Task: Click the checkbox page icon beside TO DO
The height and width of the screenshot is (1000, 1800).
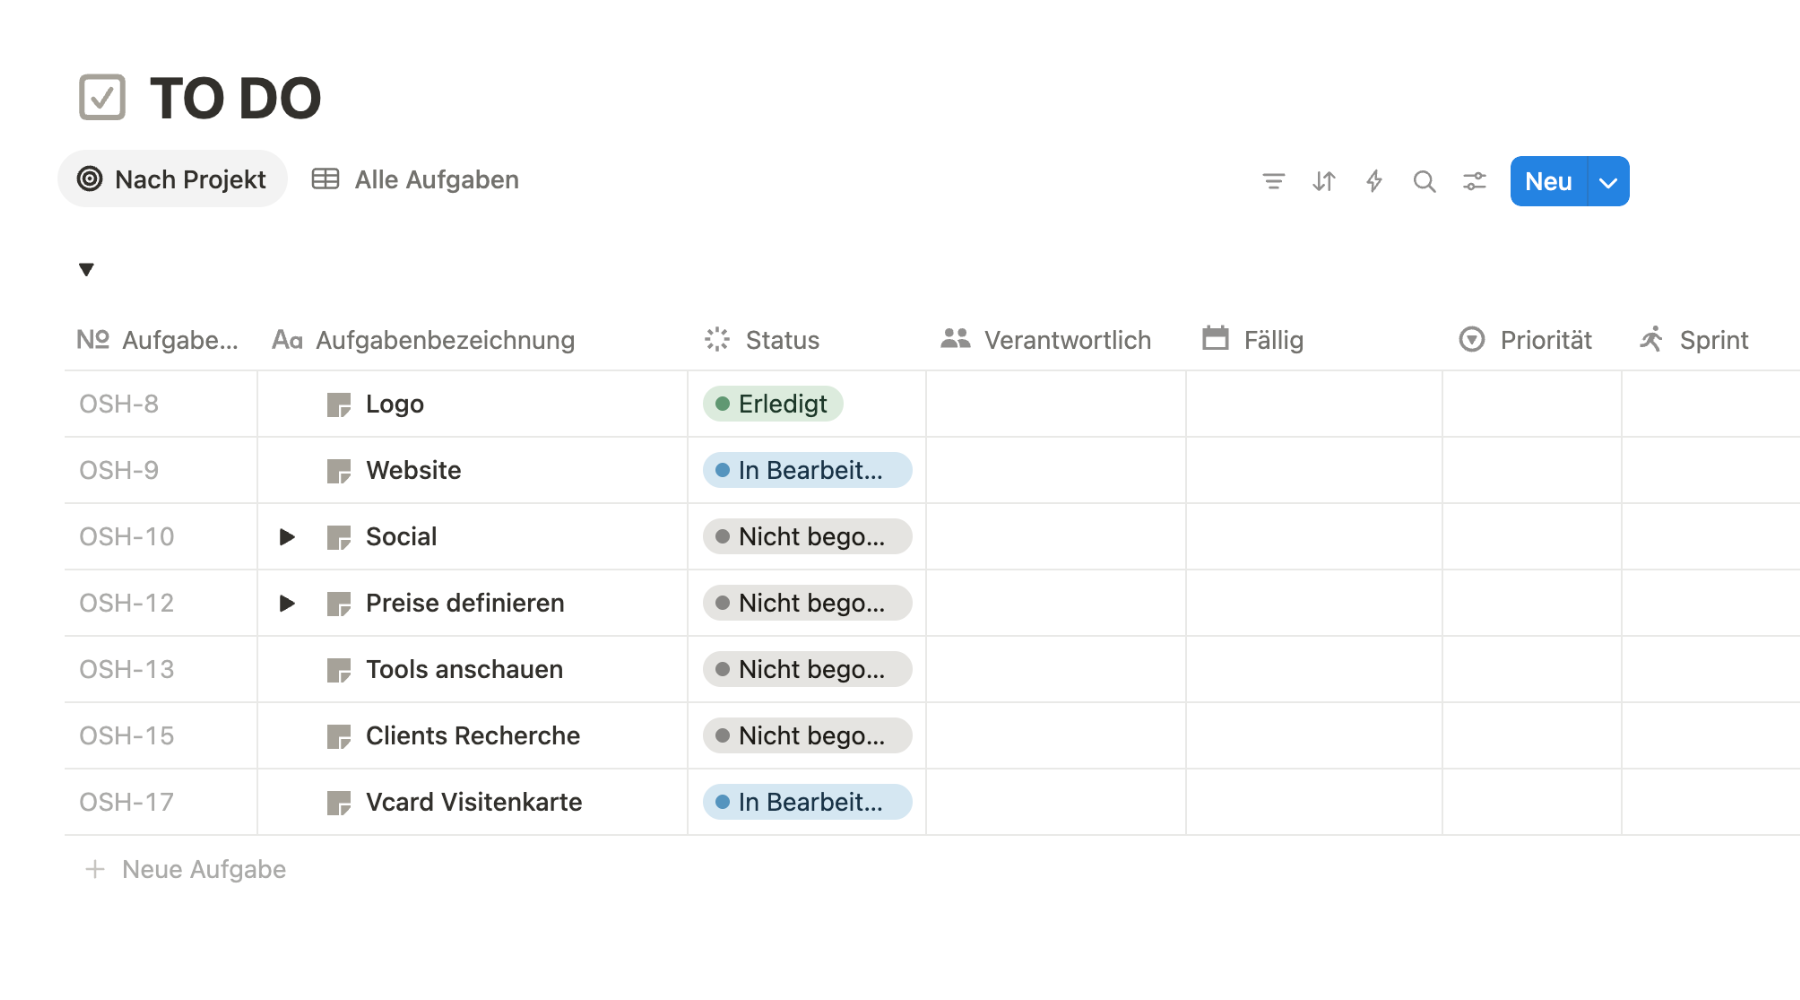Action: coord(103,97)
